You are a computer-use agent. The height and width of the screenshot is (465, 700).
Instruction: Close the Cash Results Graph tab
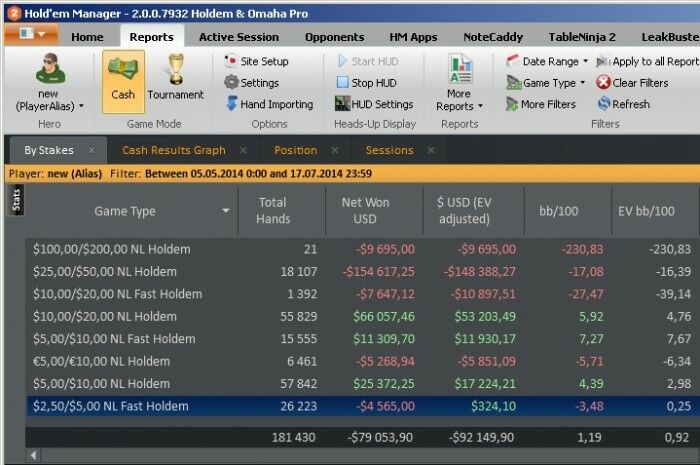243,150
